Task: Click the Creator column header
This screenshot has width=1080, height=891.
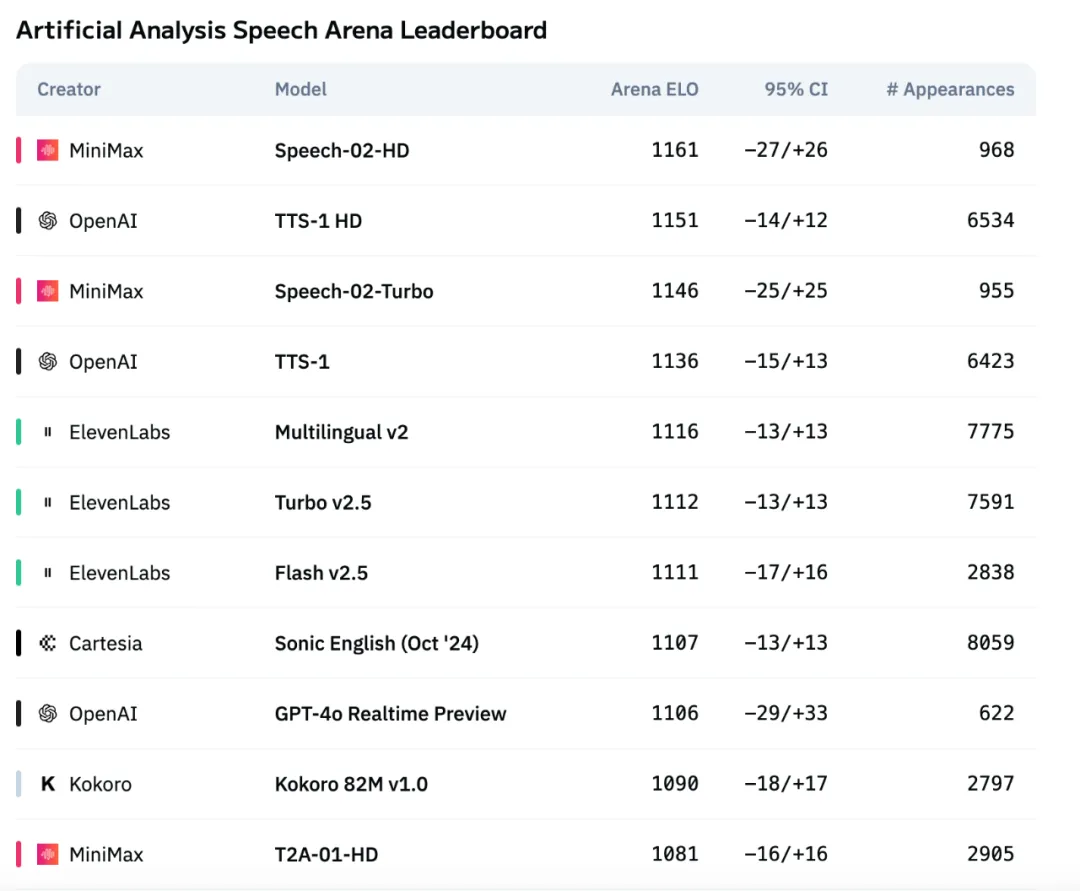Action: point(69,89)
